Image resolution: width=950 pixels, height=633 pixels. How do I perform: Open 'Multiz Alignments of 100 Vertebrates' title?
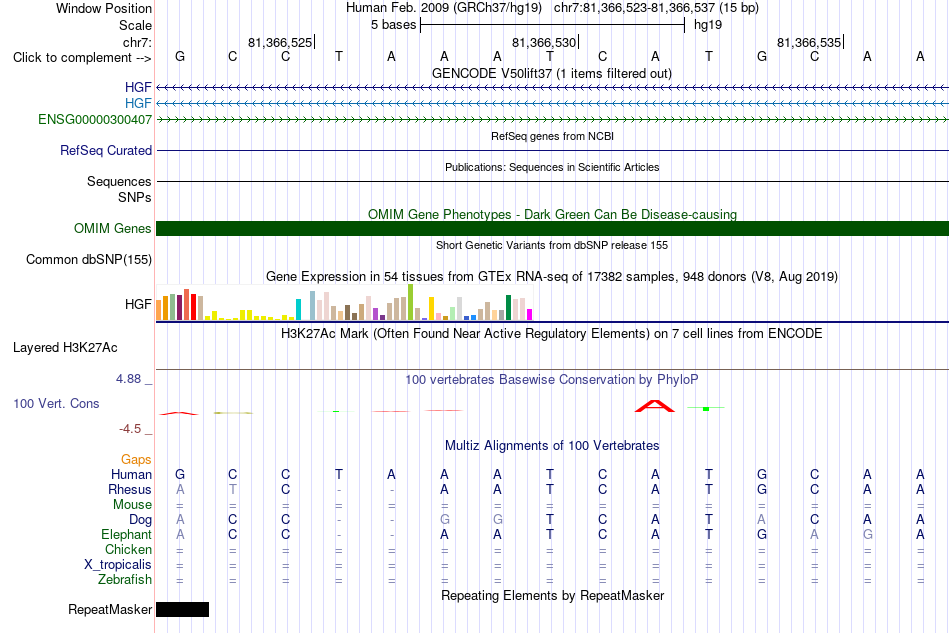[552, 446]
